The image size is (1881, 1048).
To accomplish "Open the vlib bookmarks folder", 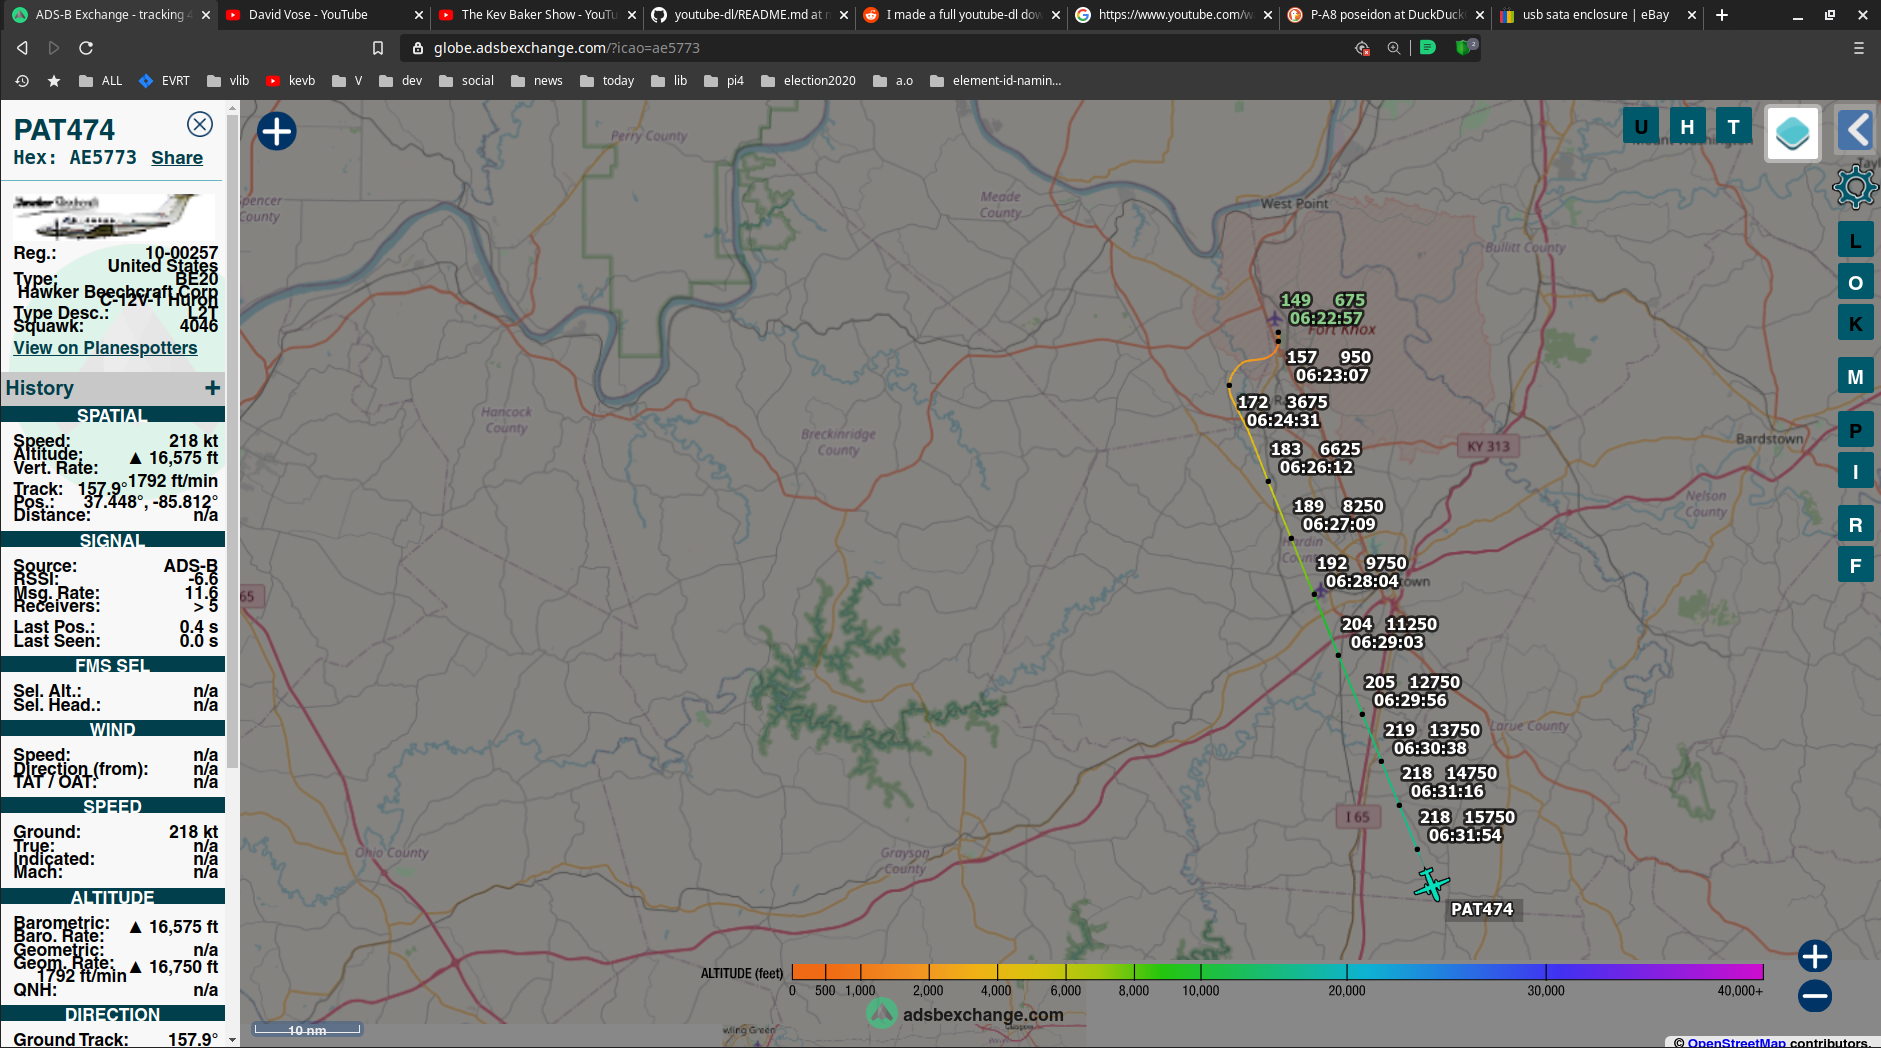I will 228,81.
